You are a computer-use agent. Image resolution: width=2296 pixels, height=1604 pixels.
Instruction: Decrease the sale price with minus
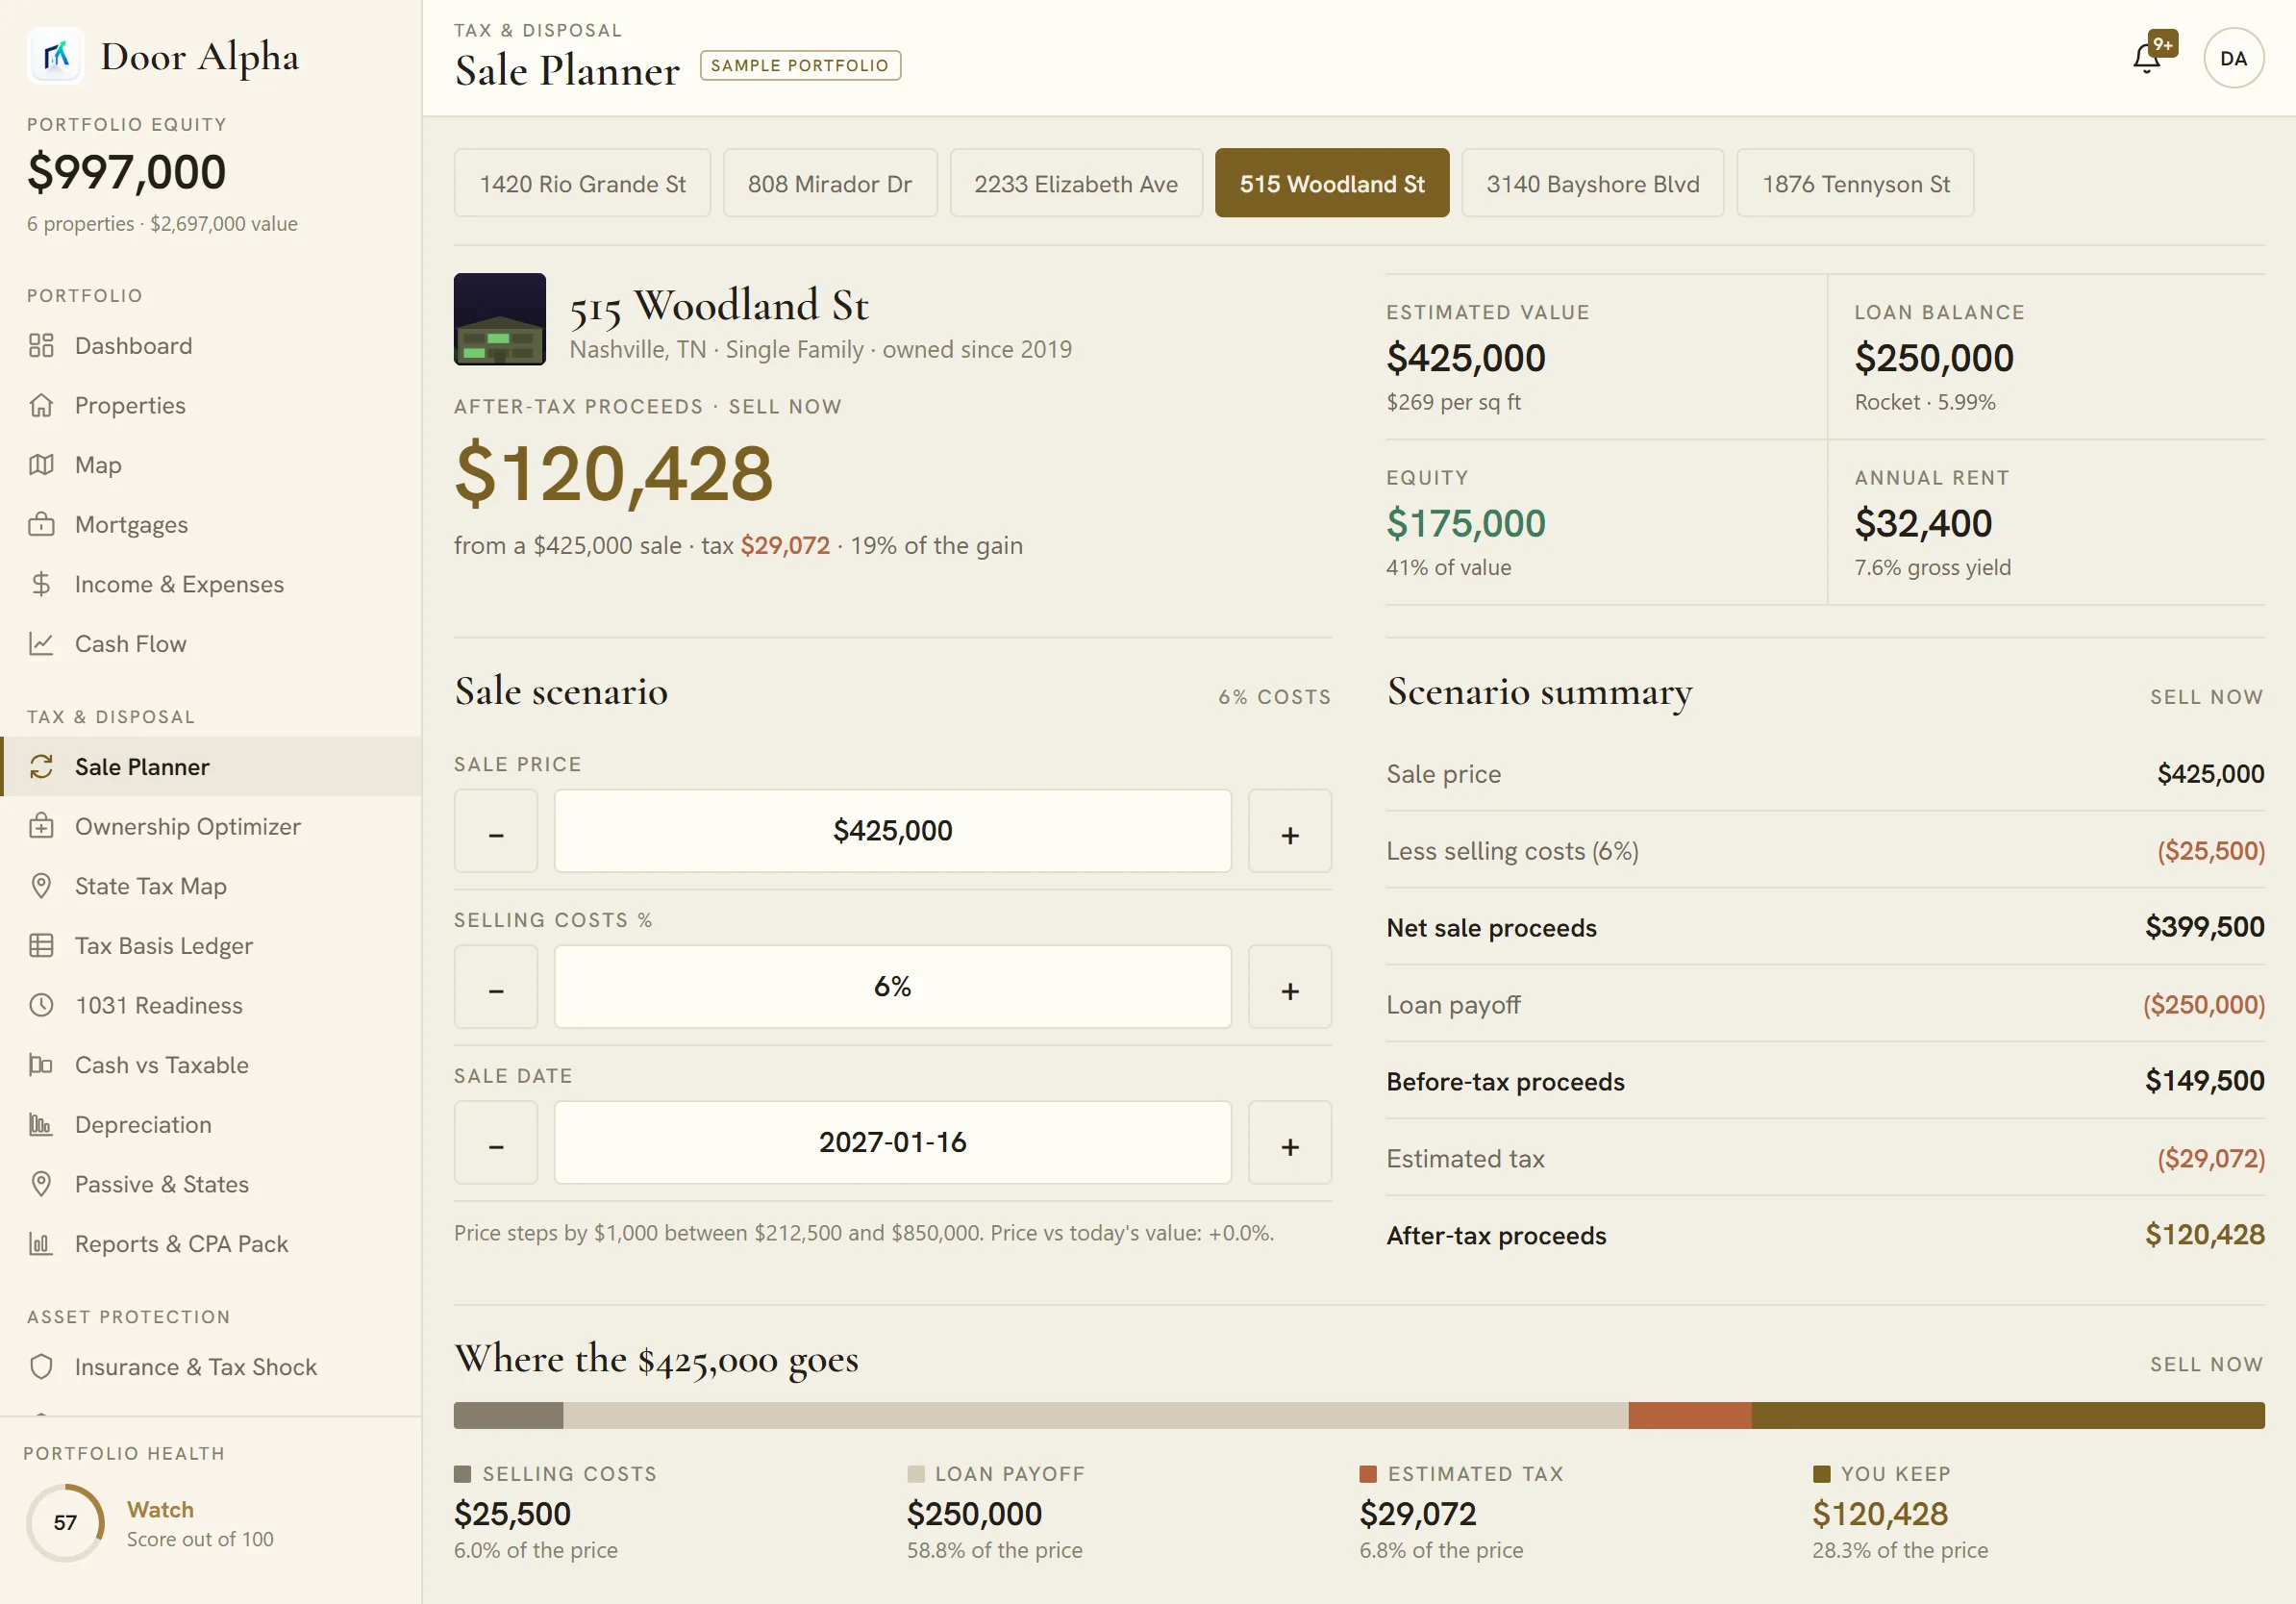click(x=496, y=832)
